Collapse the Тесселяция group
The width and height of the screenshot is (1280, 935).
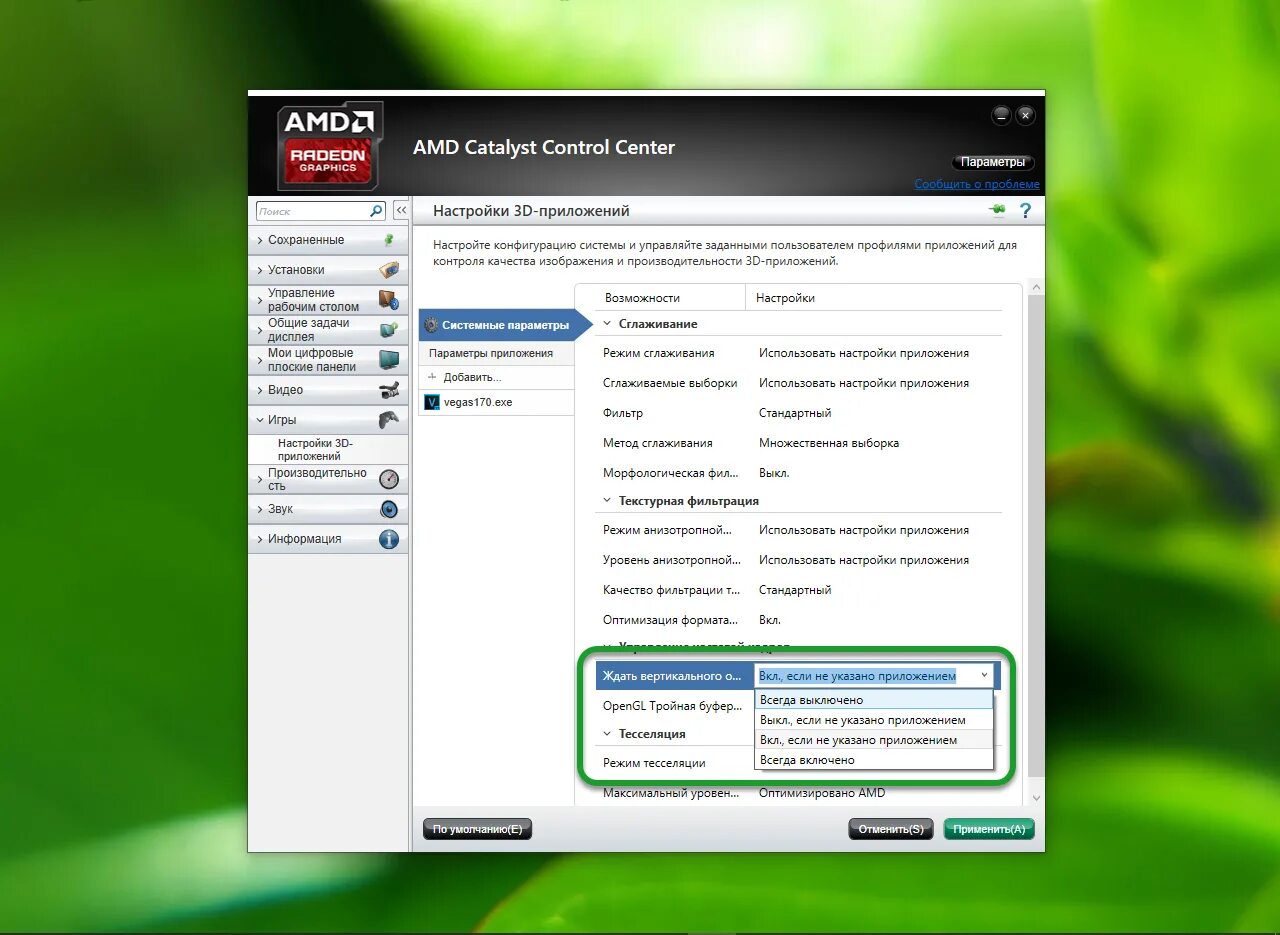(607, 734)
